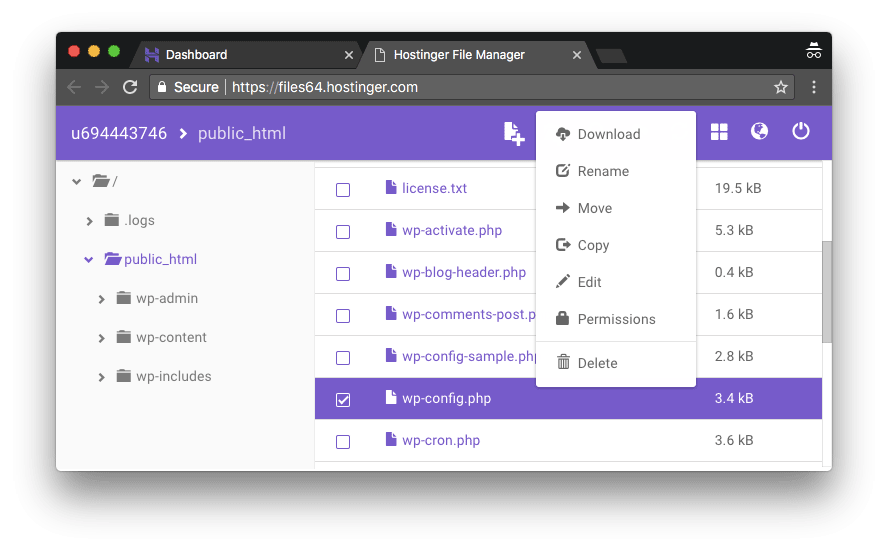Click the power logout icon
The height and width of the screenshot is (551, 888).
click(801, 131)
